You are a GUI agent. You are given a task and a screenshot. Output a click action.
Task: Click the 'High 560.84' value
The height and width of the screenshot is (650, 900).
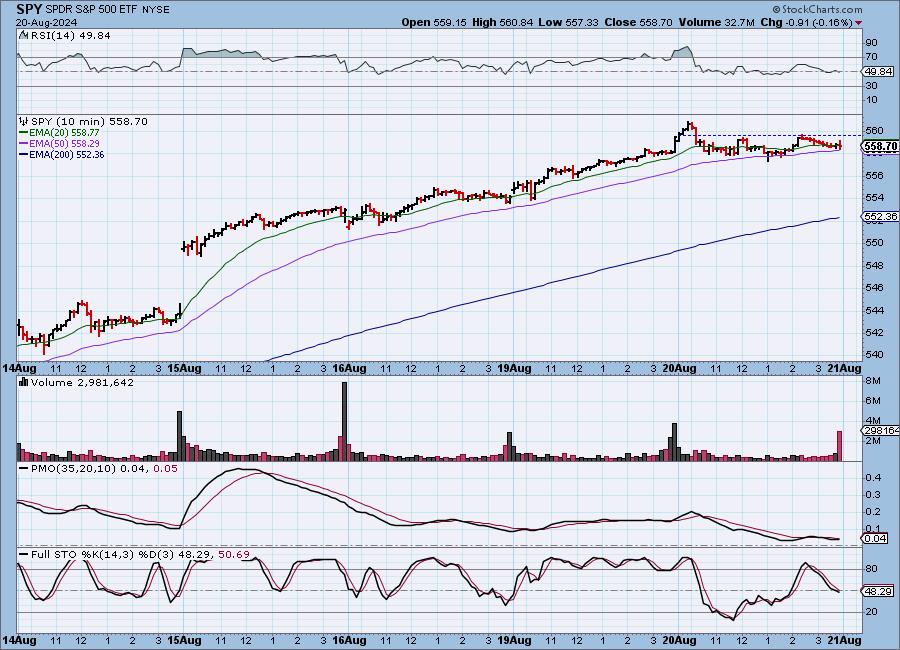[502, 22]
